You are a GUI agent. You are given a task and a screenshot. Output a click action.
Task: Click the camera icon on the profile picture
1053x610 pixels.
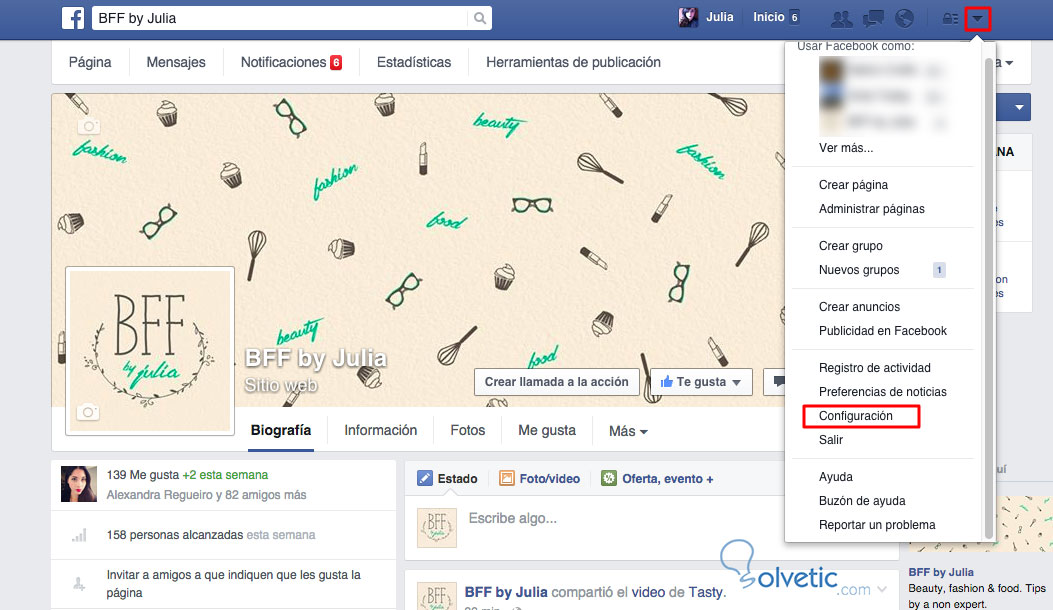pyautogui.click(x=87, y=411)
